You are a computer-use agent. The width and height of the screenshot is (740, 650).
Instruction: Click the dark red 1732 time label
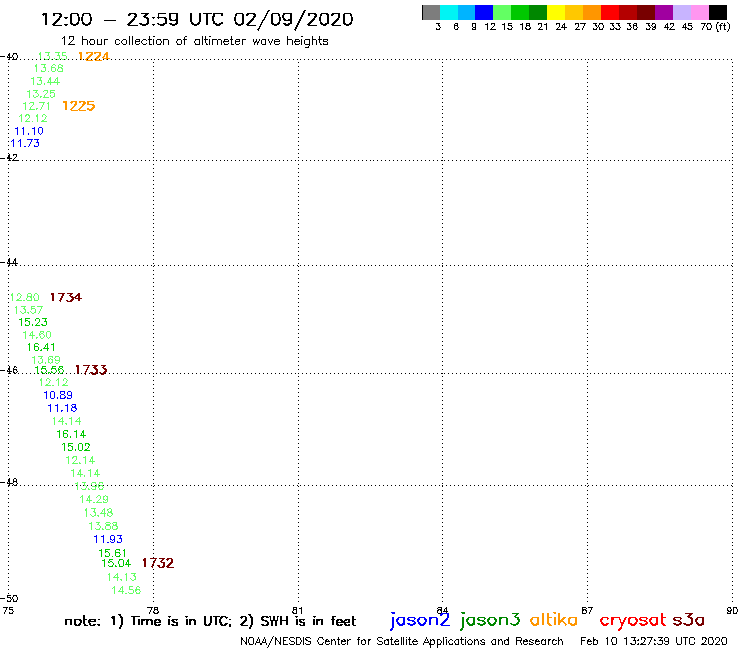tap(158, 563)
